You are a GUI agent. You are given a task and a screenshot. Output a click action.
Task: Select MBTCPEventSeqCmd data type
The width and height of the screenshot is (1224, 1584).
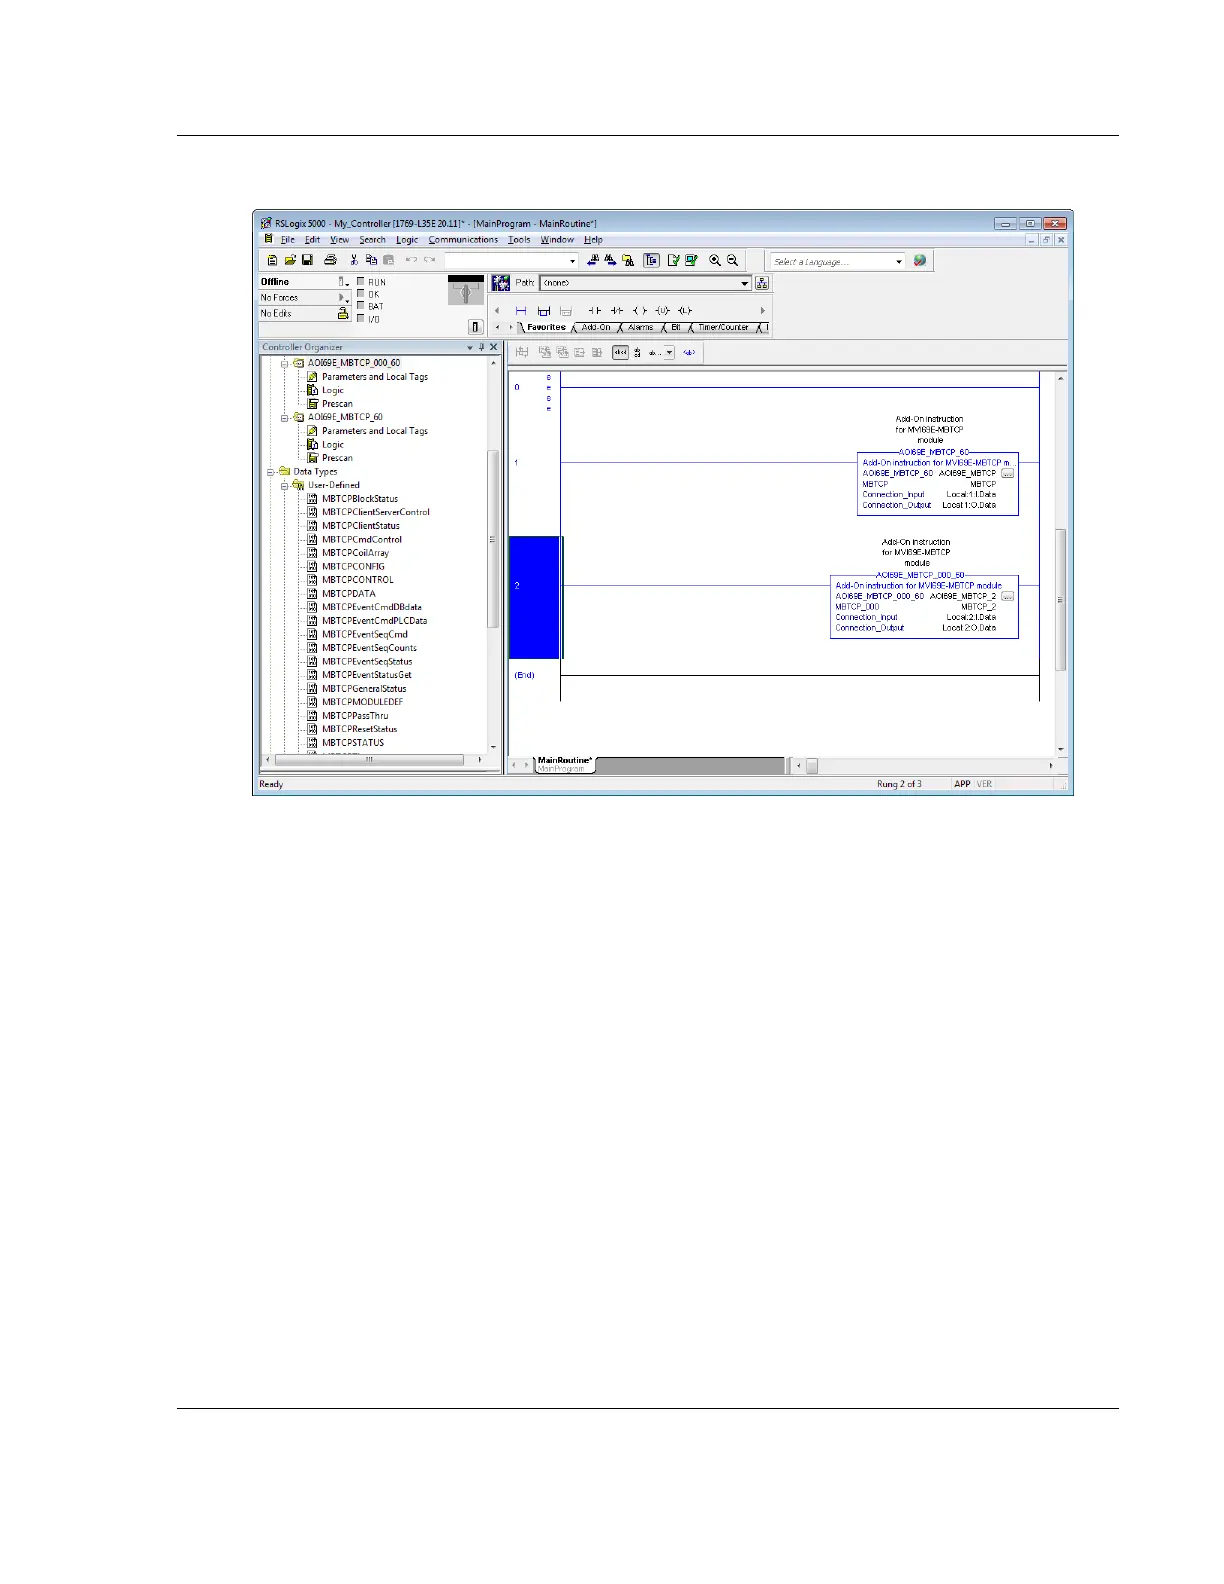click(364, 634)
